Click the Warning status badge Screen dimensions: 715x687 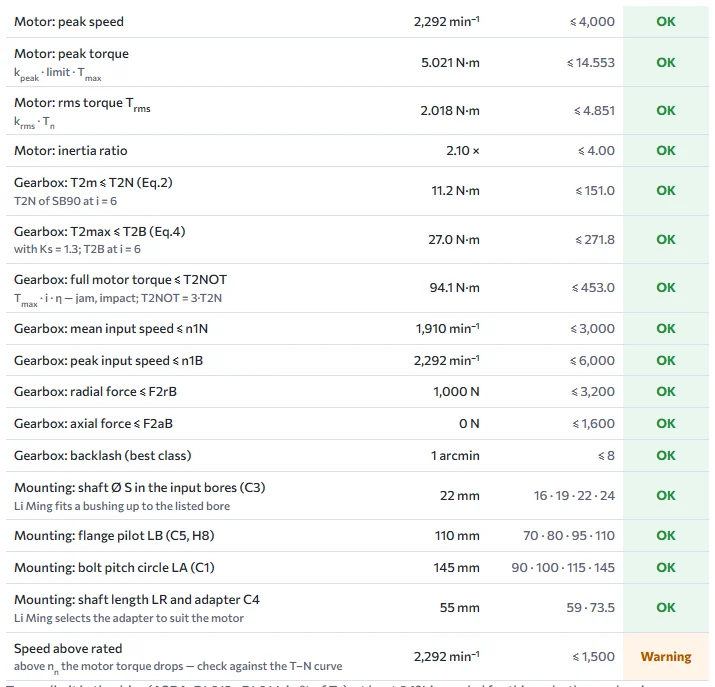(666, 657)
